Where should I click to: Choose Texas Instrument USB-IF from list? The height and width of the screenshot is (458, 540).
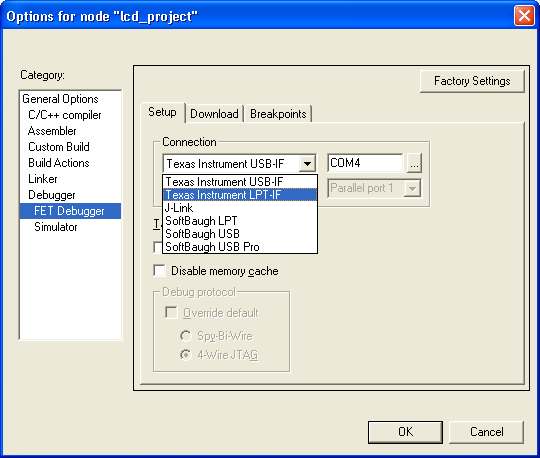tap(240, 182)
